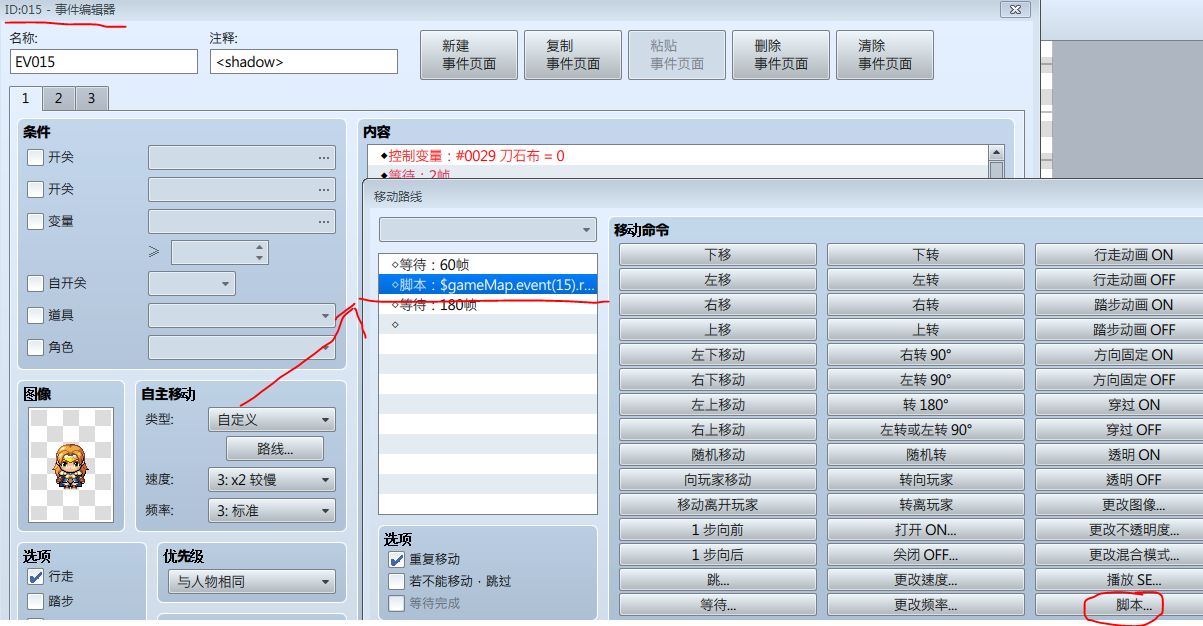Check the 道具 condition checkbox
The image size is (1203, 626).
(x=35, y=315)
